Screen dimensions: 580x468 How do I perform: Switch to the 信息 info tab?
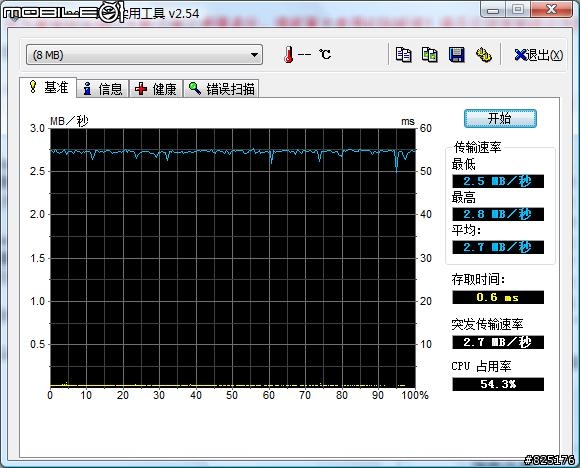[103, 89]
